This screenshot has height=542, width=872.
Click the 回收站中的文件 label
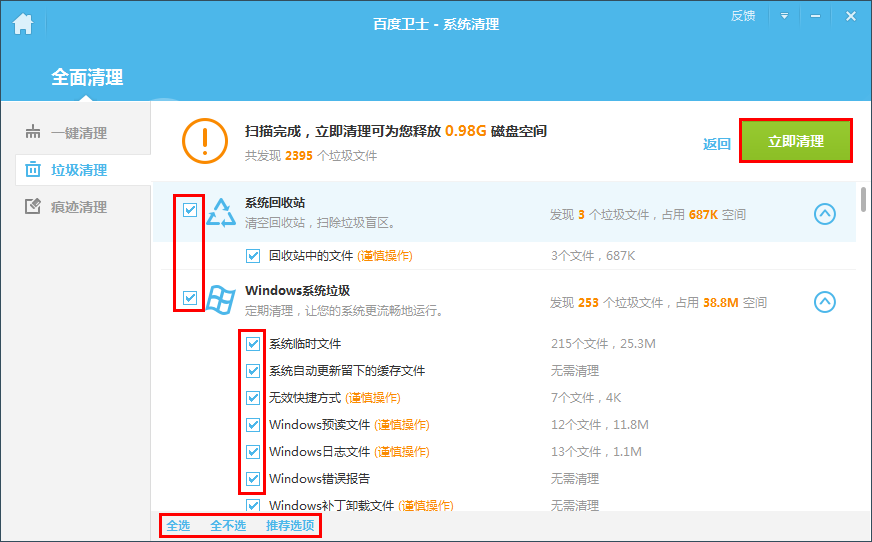(311, 256)
